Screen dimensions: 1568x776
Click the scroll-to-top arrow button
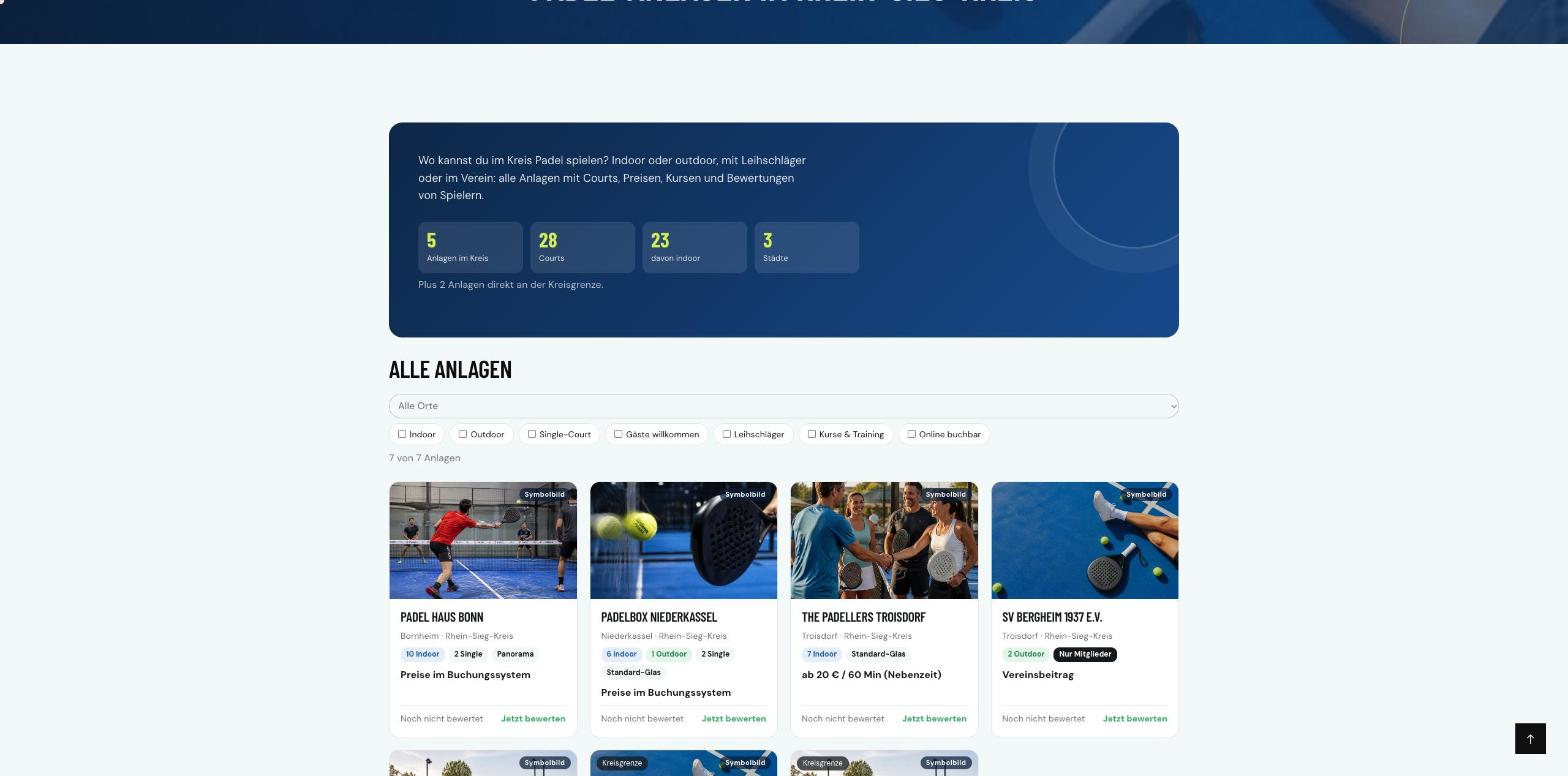[x=1530, y=738]
